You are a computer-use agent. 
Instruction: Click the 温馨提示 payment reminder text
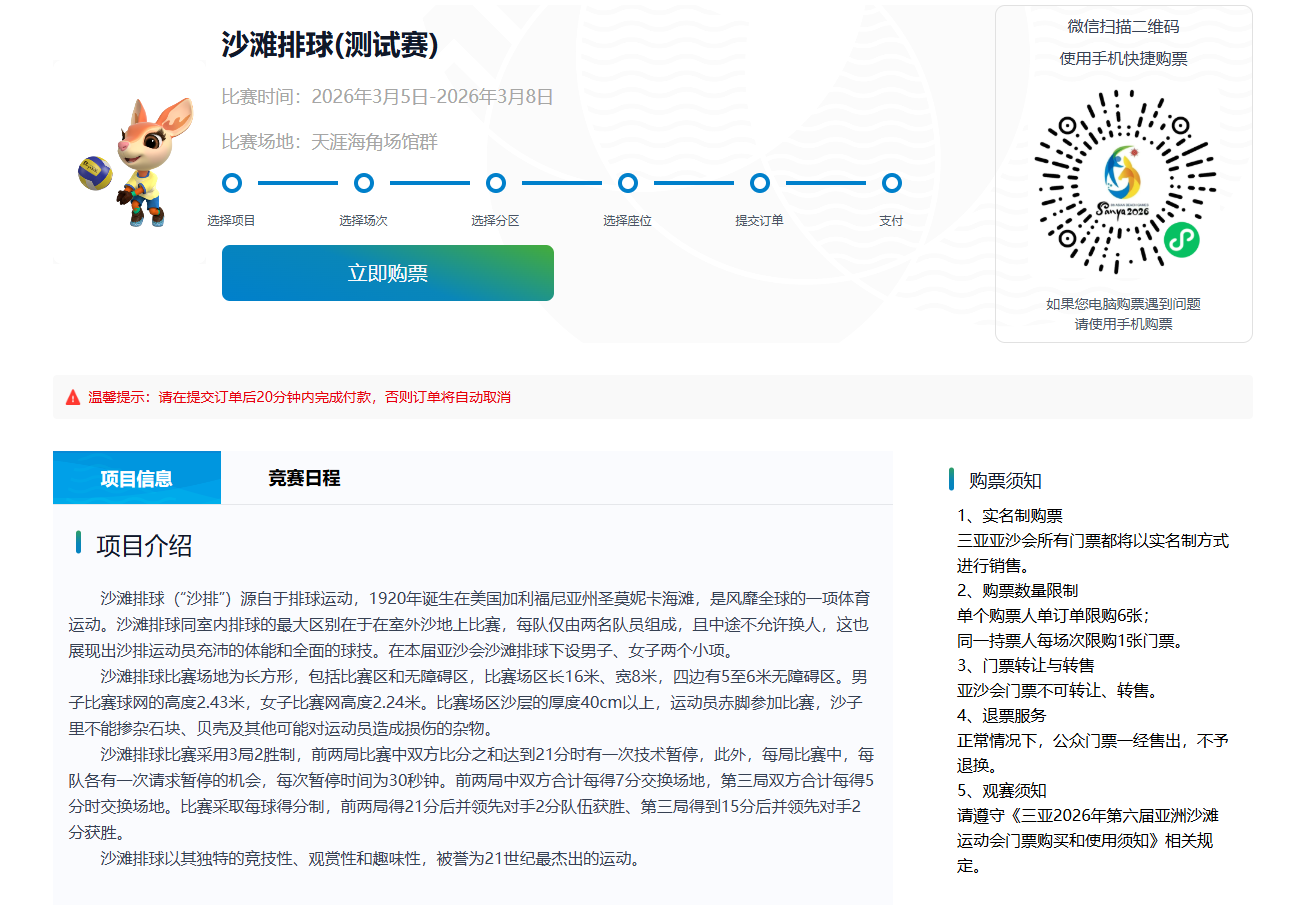pyautogui.click(x=300, y=397)
